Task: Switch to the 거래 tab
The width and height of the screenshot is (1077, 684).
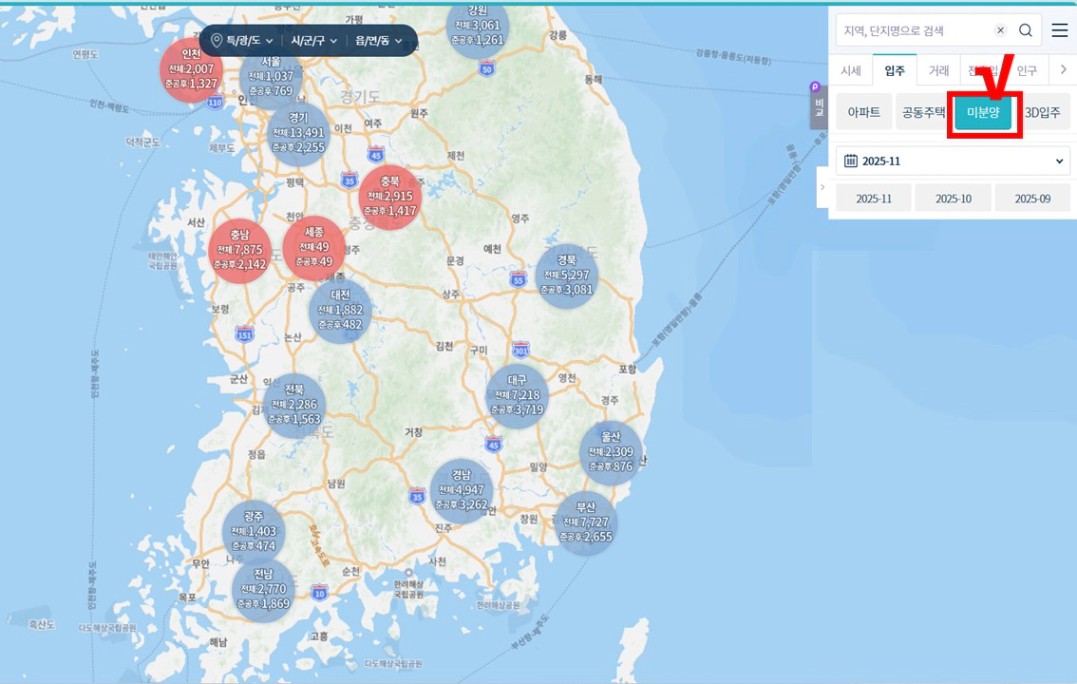Action: 938,71
